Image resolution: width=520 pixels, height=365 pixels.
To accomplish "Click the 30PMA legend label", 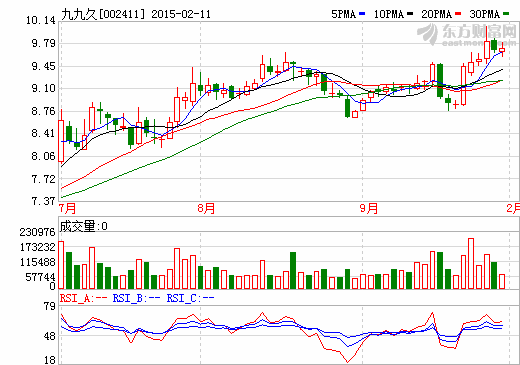I will [484, 14].
